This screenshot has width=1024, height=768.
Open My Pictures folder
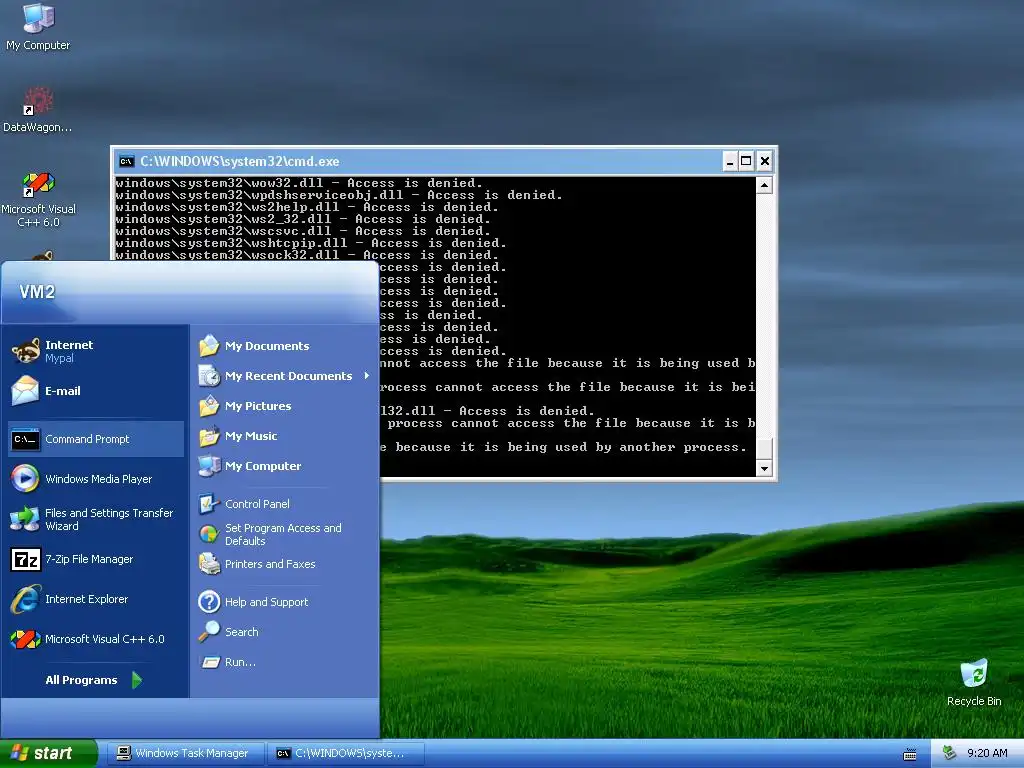point(284,406)
